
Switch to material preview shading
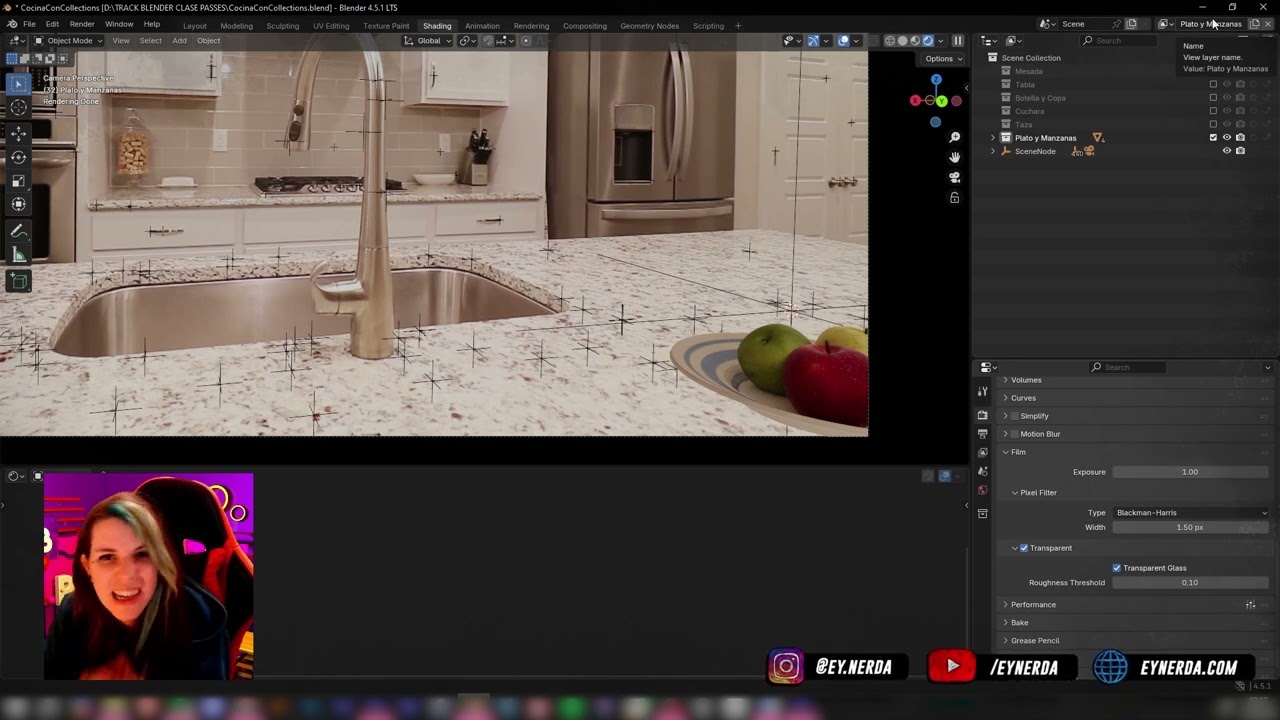915,41
